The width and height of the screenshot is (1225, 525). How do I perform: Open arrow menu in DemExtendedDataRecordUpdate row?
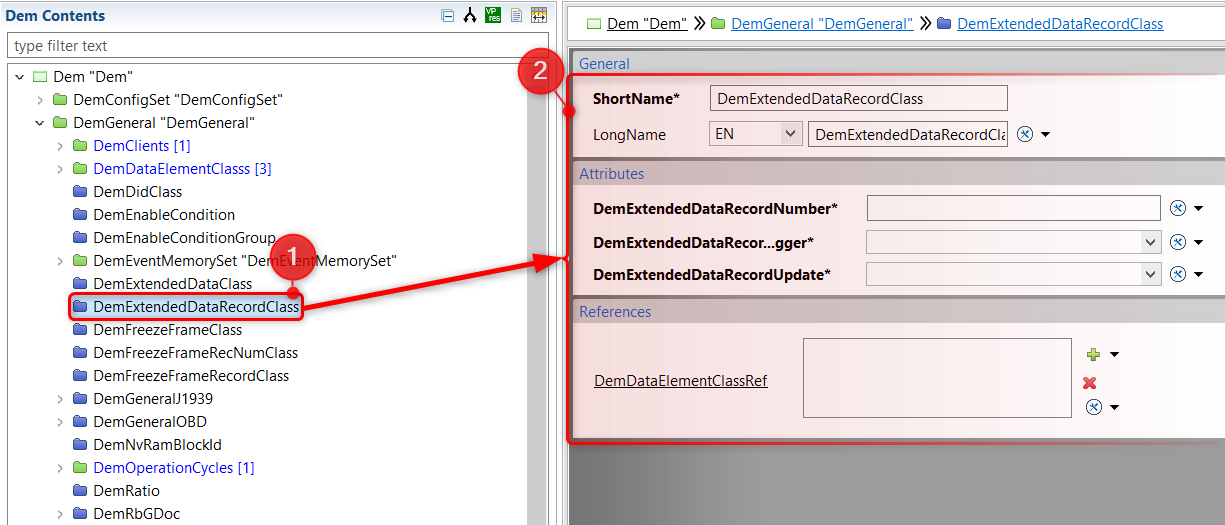pos(1198,275)
